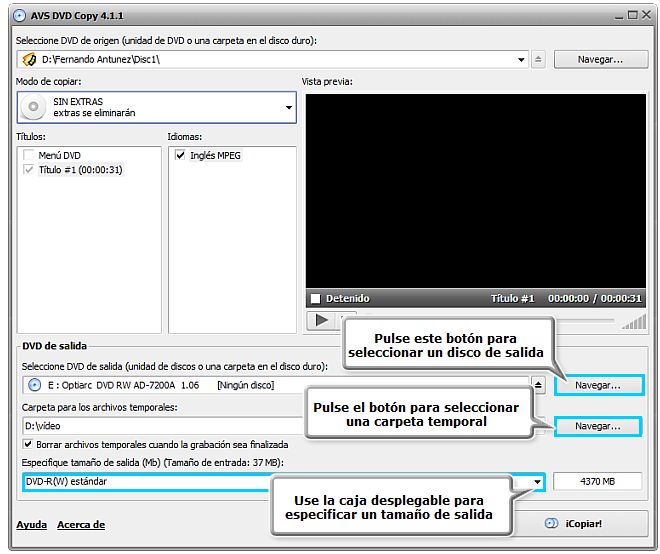The height and width of the screenshot is (554, 660).
Task: Open the source DVD path dropdown
Action: (521, 60)
